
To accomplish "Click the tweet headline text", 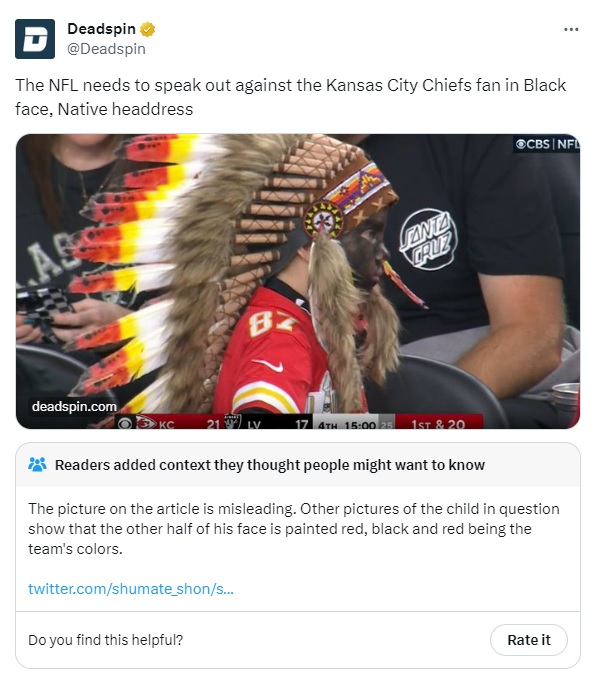I will (290, 97).
